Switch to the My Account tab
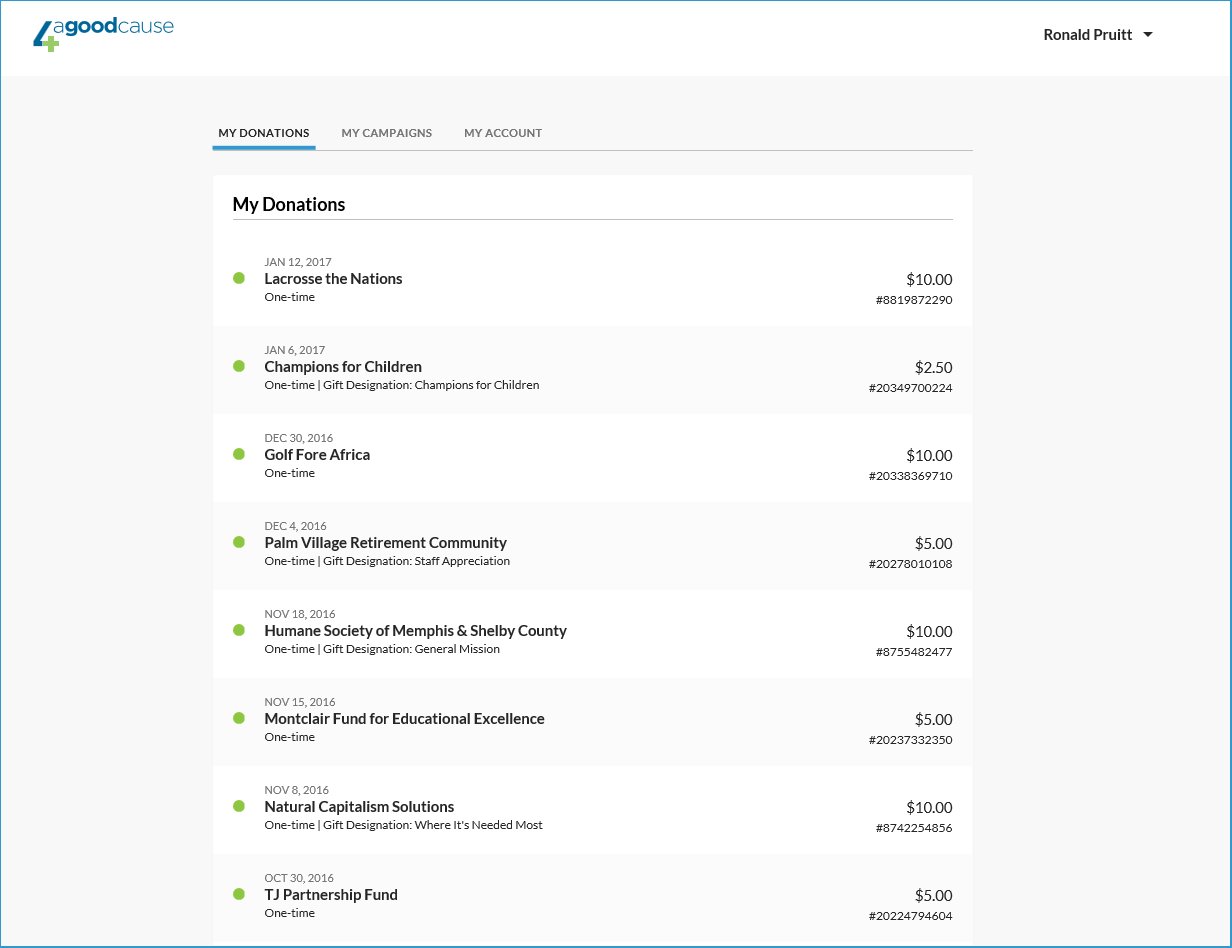 click(x=502, y=133)
